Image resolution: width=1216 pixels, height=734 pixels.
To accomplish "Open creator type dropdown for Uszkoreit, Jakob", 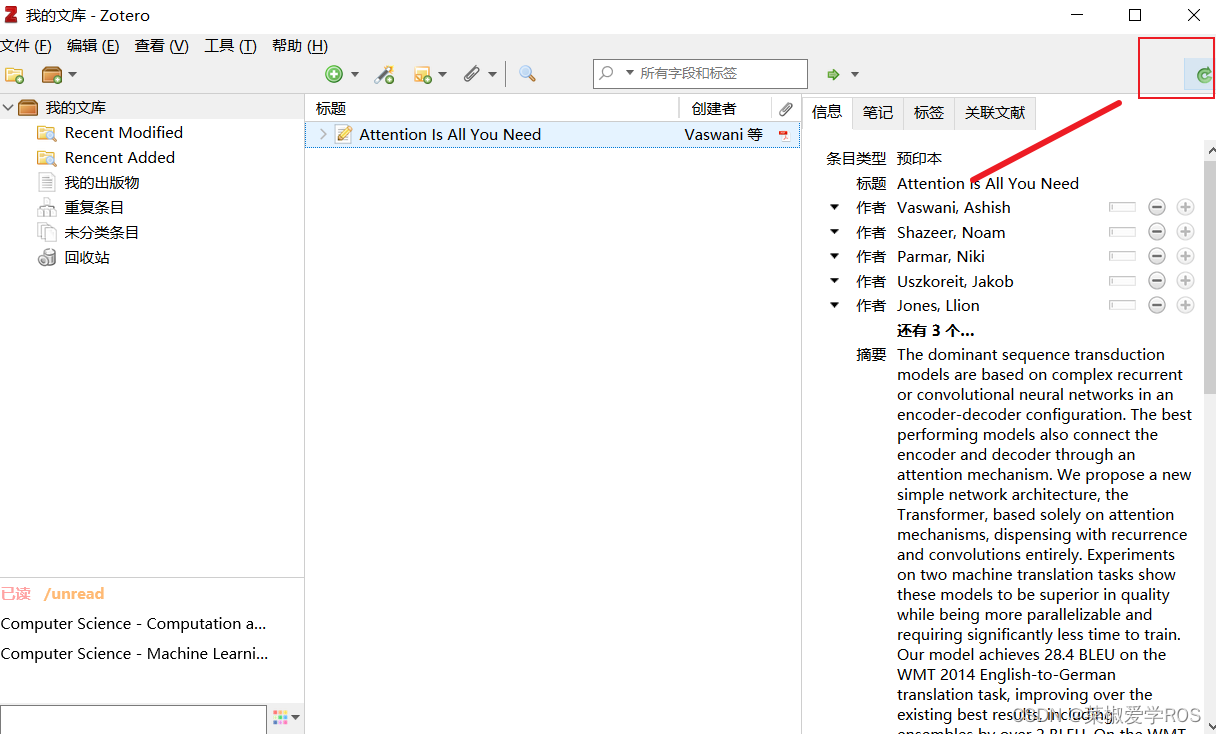I will [x=835, y=281].
